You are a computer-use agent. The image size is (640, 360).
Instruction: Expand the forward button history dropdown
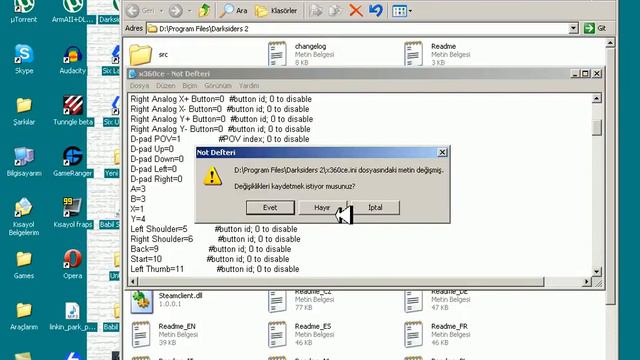click(189, 11)
